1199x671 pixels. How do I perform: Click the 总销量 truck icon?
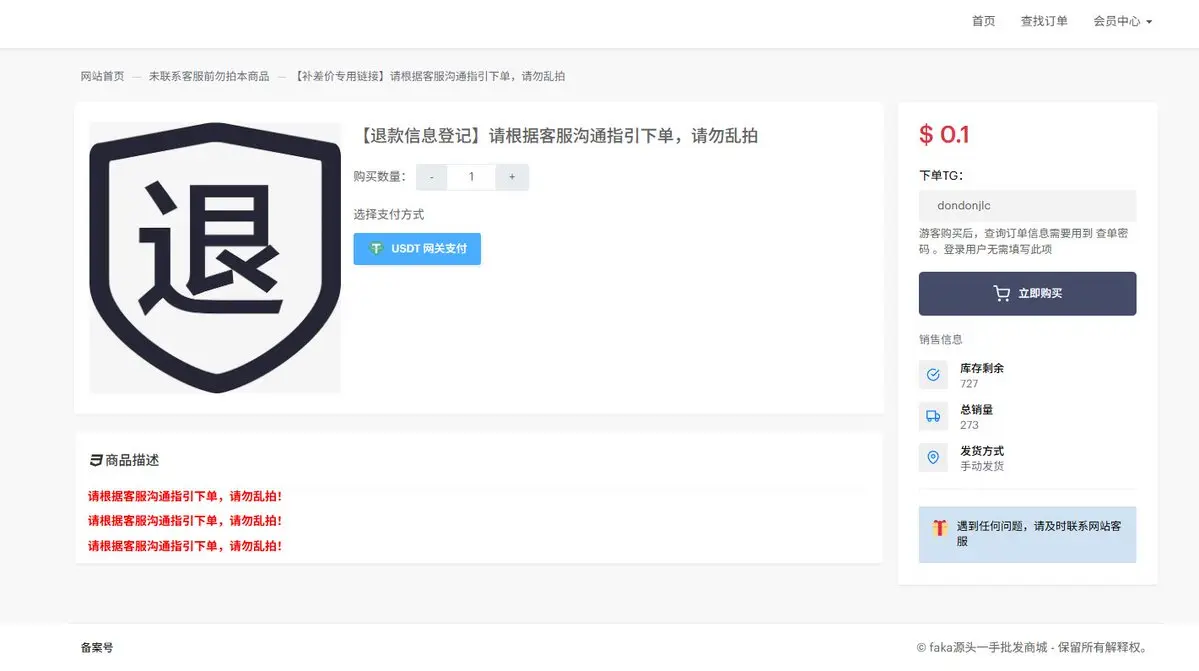click(933, 417)
